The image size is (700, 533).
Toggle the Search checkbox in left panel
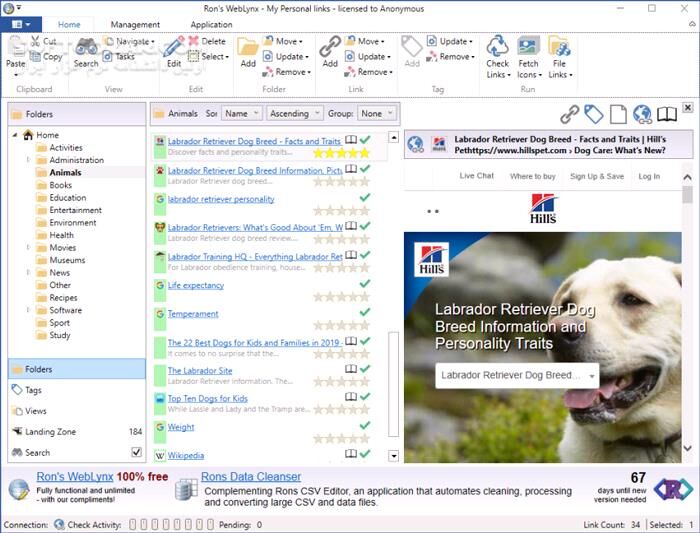tap(136, 453)
